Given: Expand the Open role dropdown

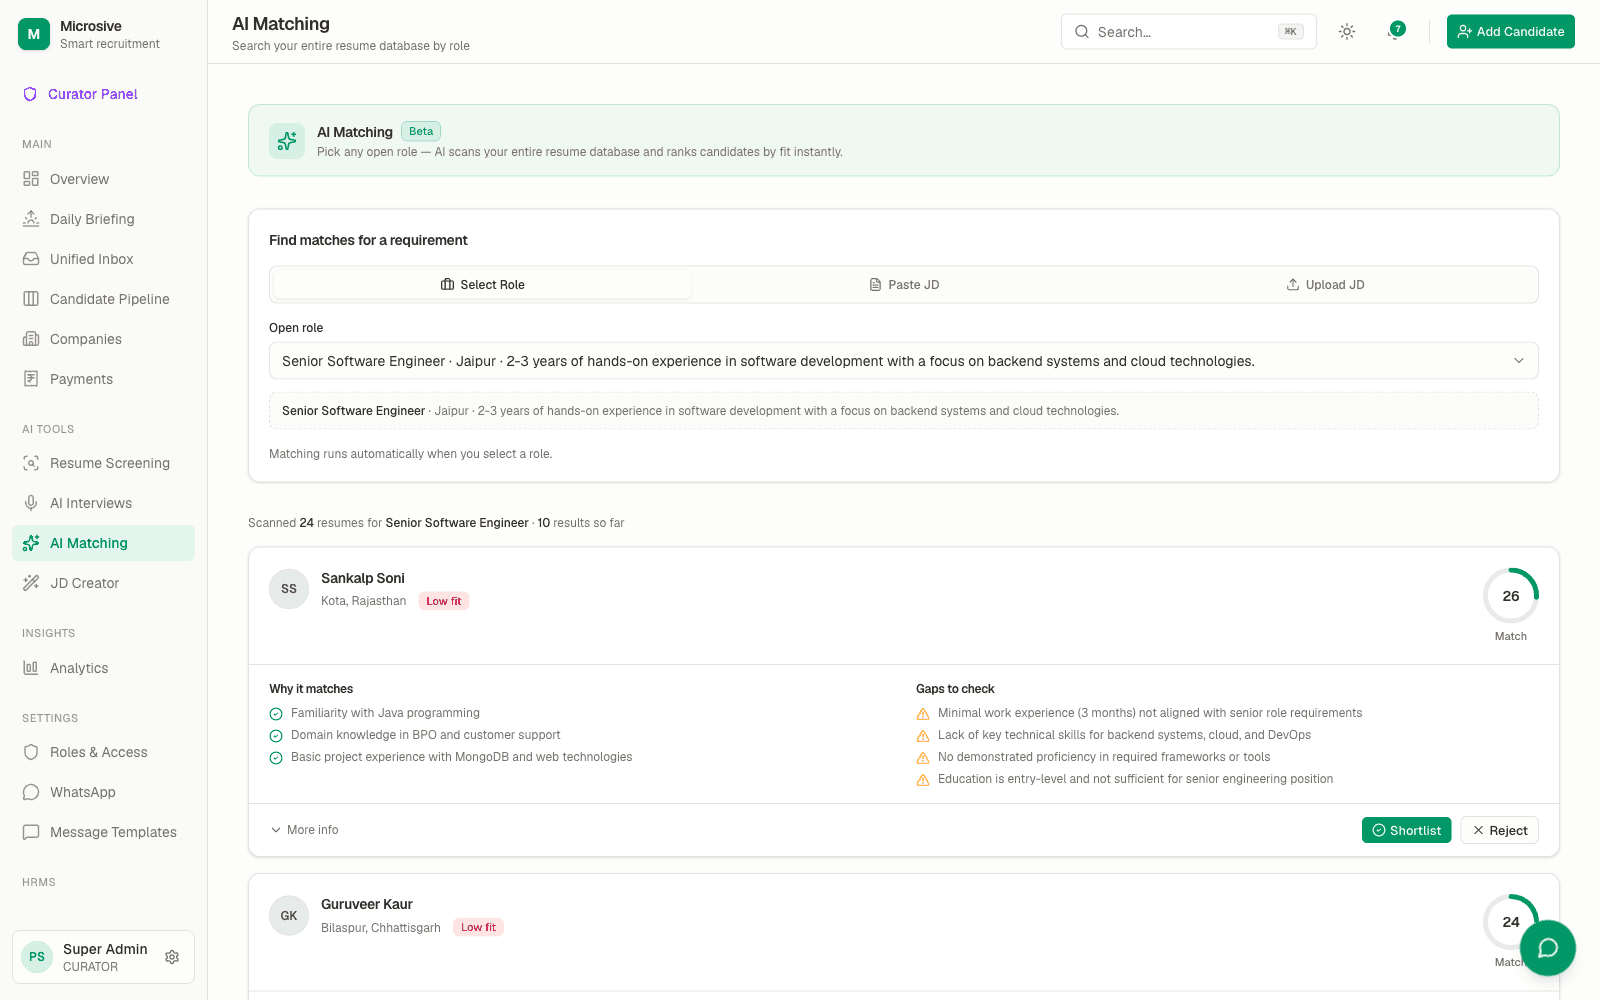Looking at the screenshot, I should point(904,361).
